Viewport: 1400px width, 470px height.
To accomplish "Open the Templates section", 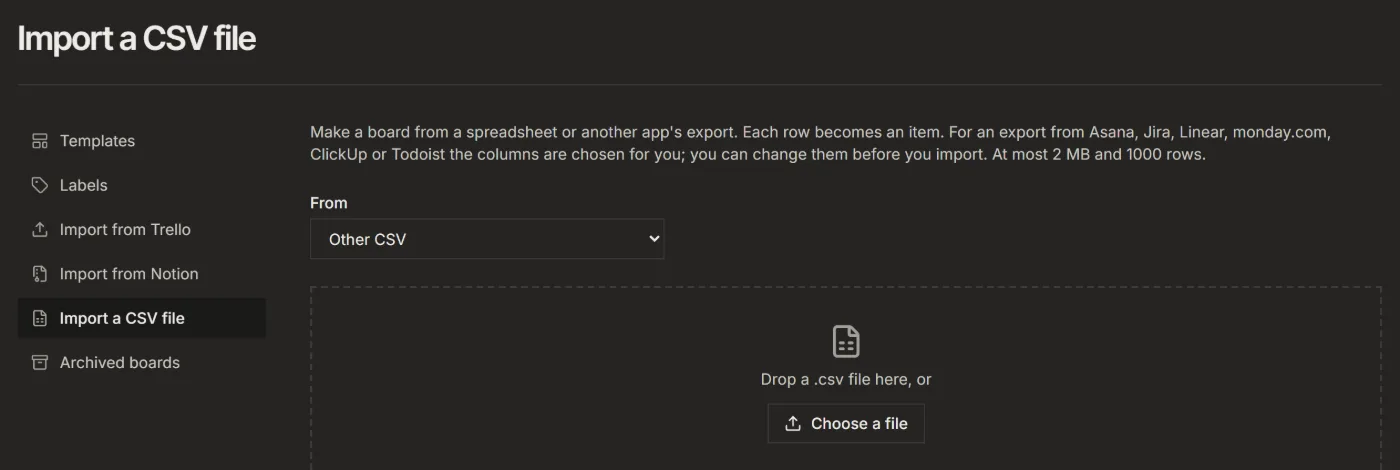I will [142, 141].
